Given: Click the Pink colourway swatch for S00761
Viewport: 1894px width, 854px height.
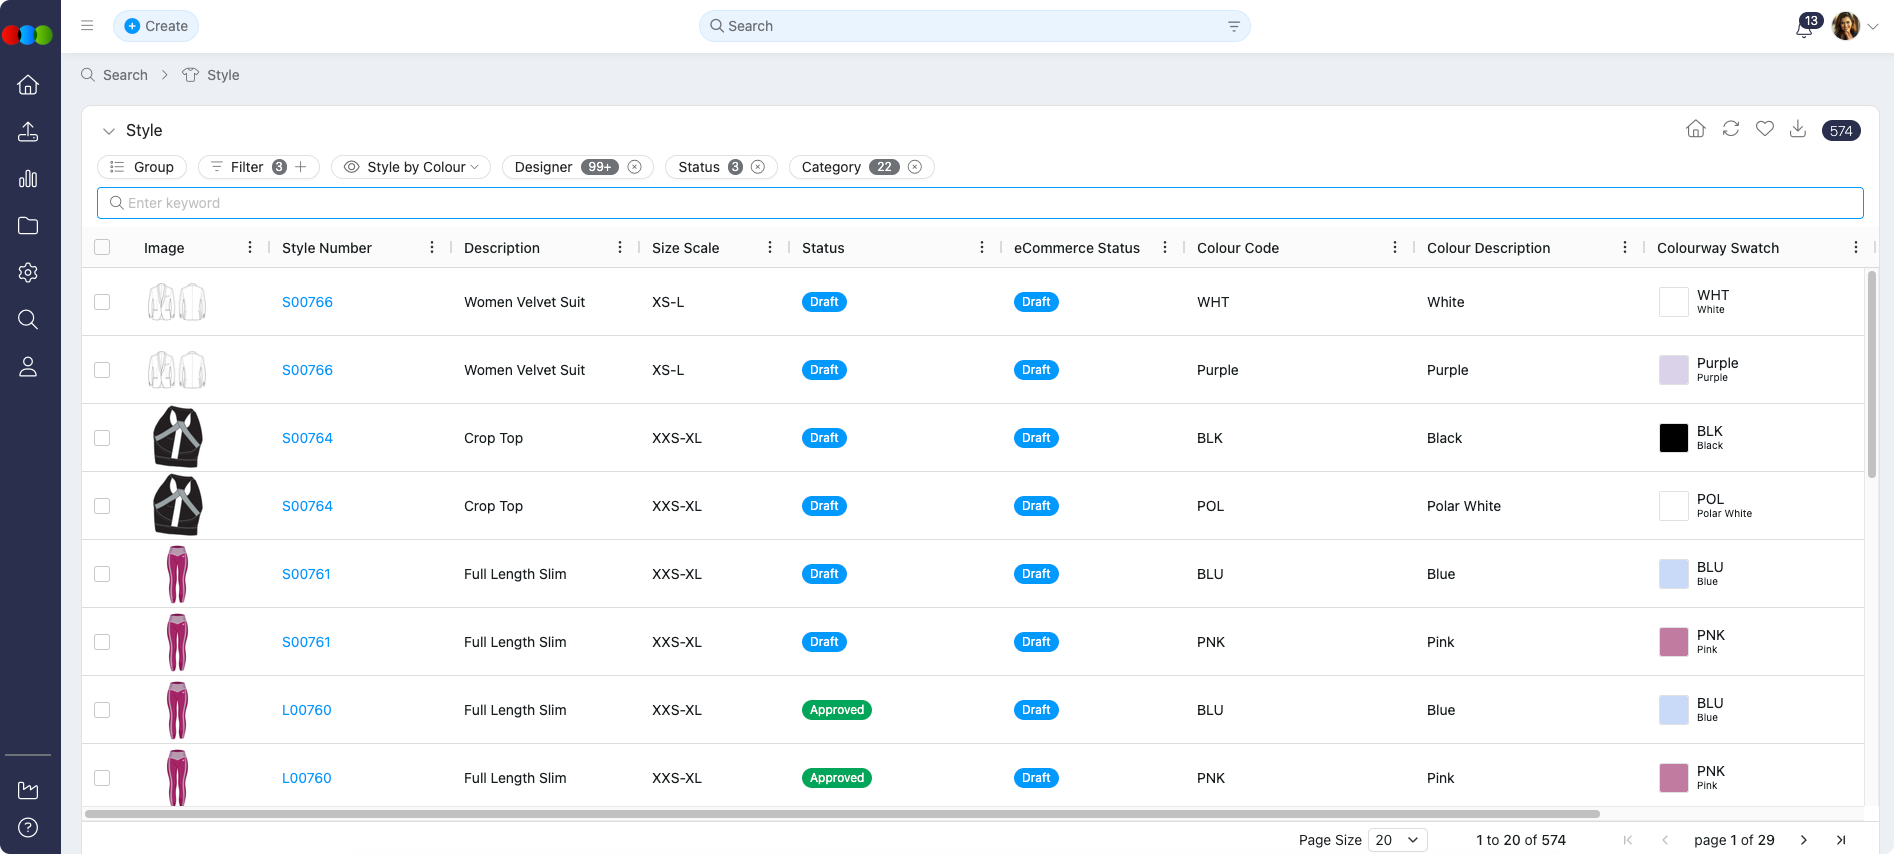Looking at the screenshot, I should pos(1673,642).
